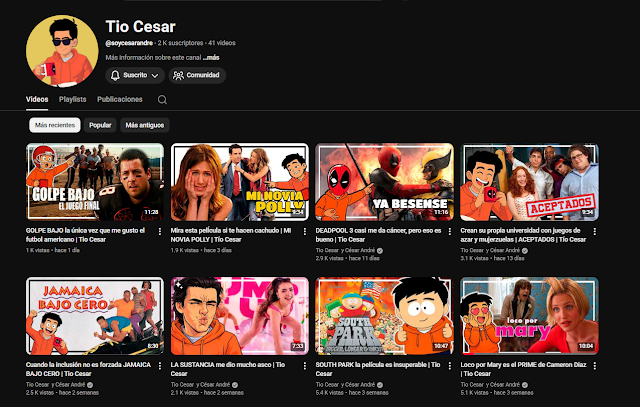
Task: Open title 'Loco por Mary es el PRIME'
Action: pos(523,369)
